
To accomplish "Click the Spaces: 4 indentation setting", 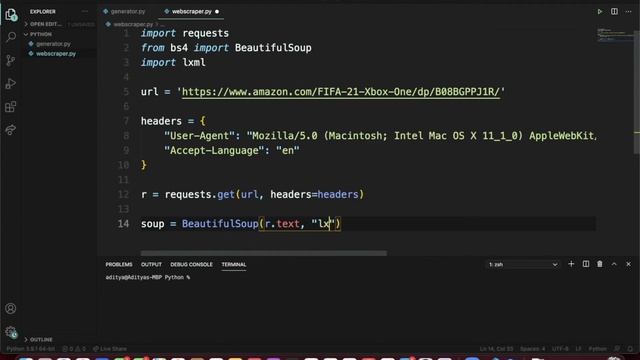I will (532, 349).
